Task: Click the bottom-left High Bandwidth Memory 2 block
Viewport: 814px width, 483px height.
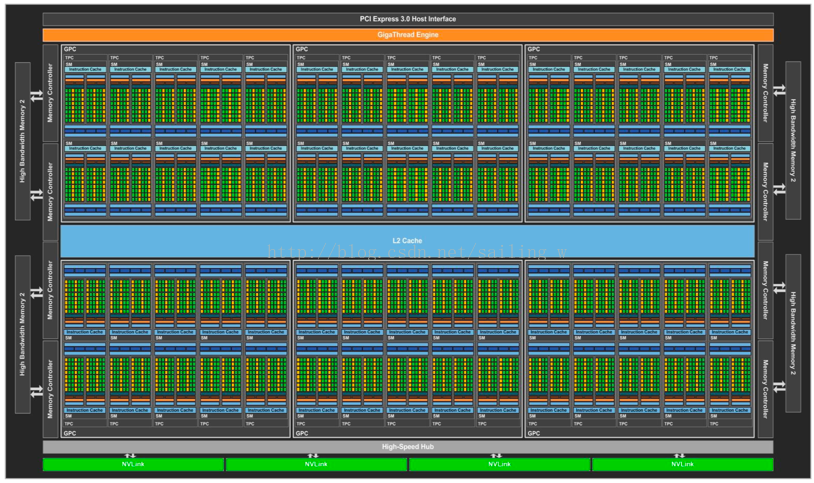Action: pos(23,334)
